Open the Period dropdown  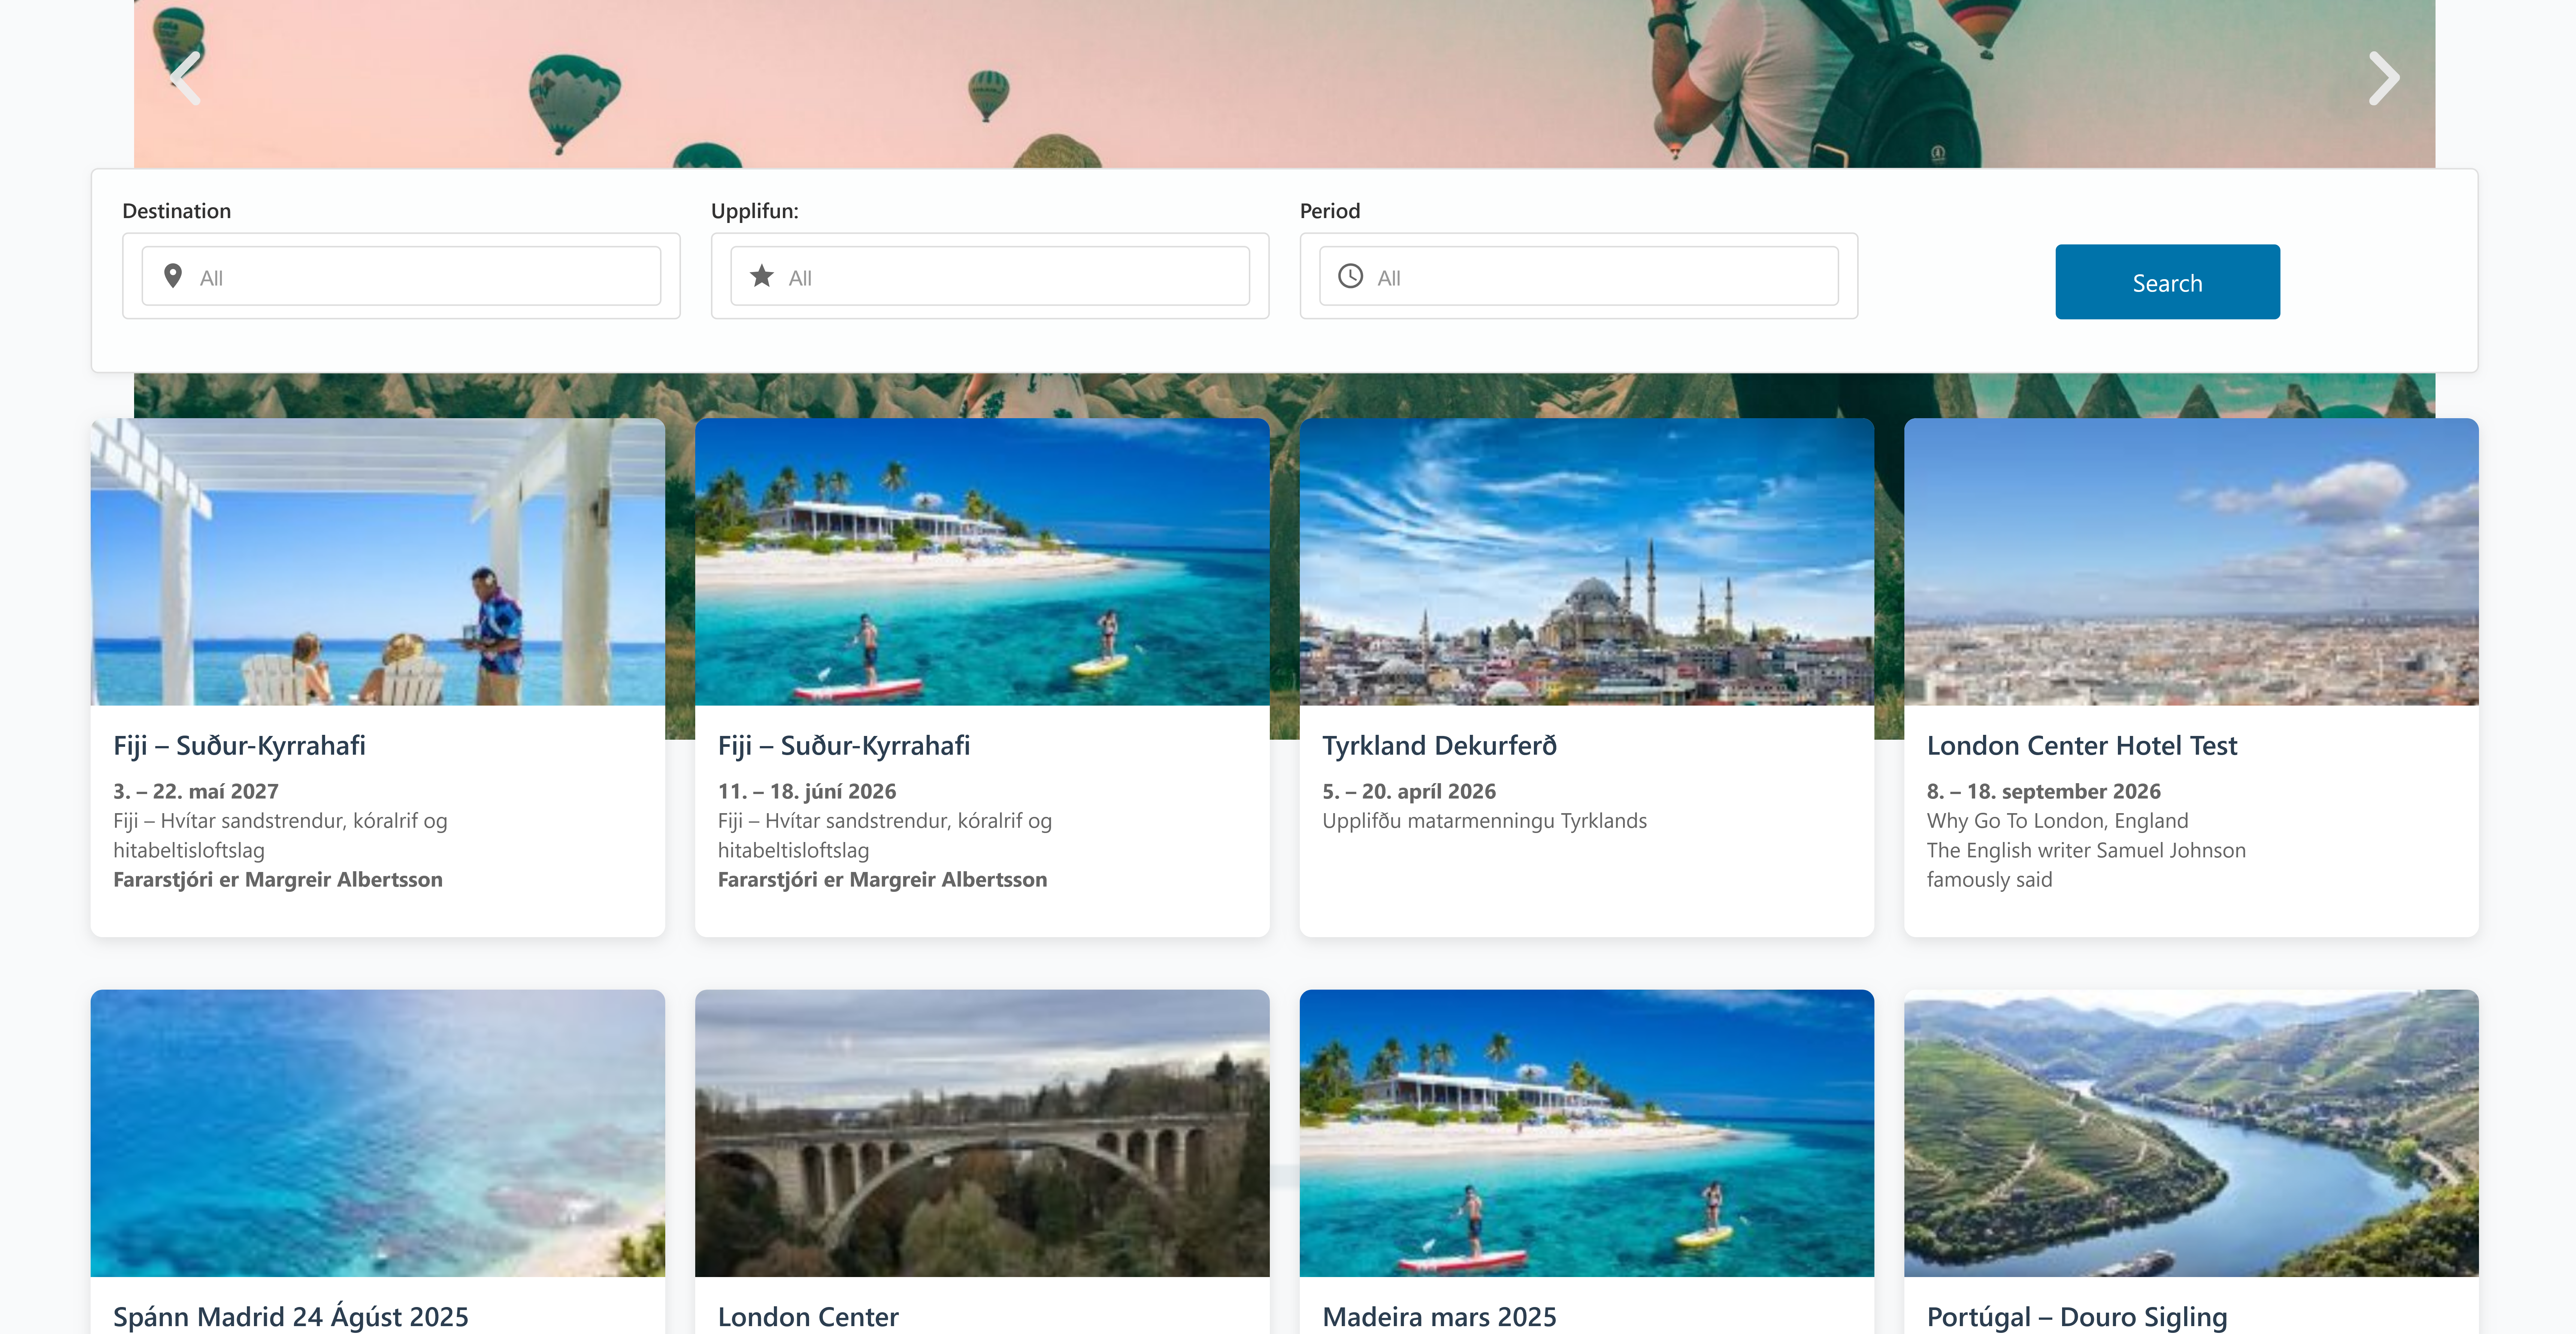pos(1579,276)
